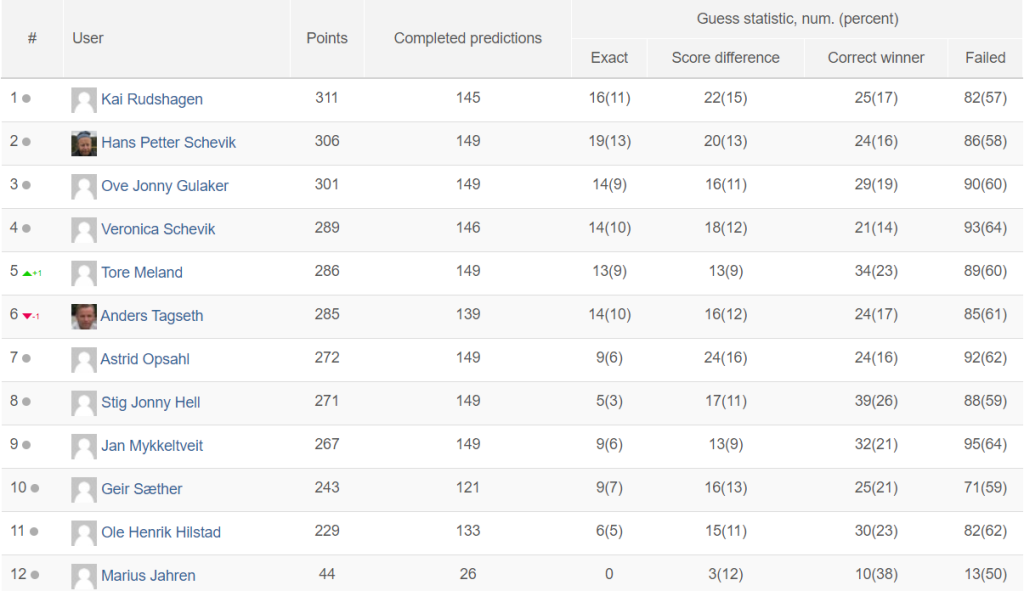Select the Score difference column header
Screen dimensions: 1024x591
(726, 57)
